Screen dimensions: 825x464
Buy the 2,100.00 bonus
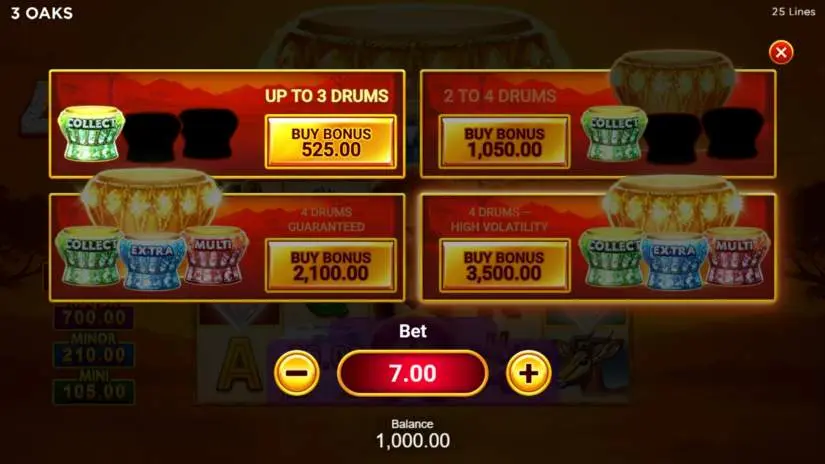coord(331,265)
